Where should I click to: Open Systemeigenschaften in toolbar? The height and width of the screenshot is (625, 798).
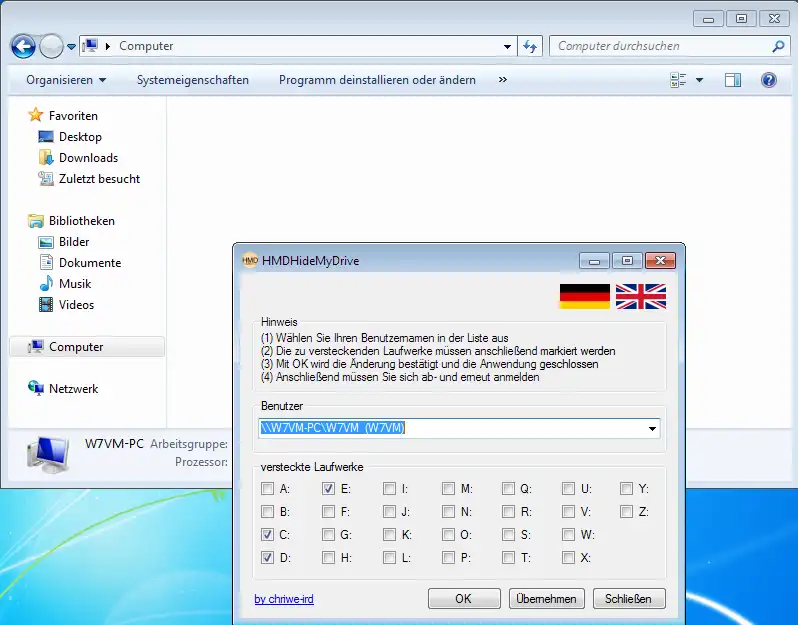coord(193,80)
